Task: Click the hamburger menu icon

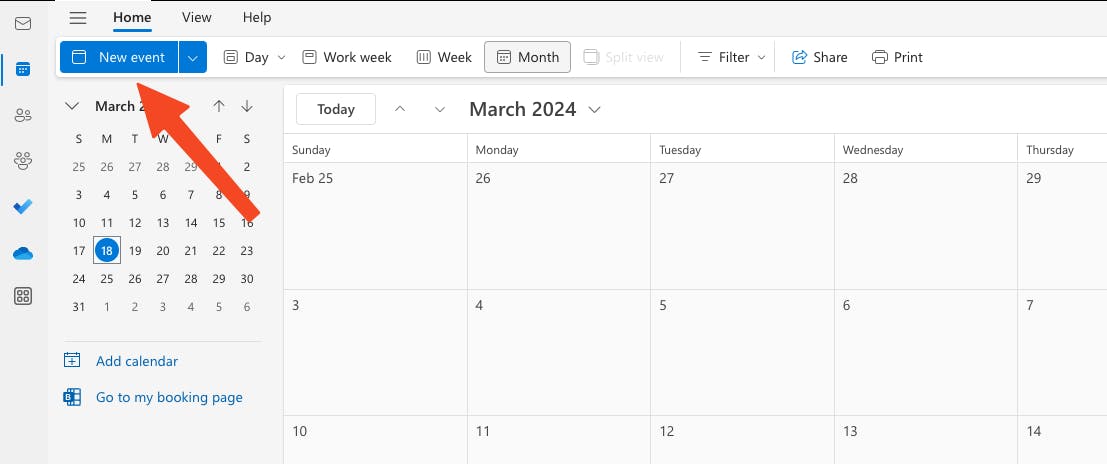Action: [x=78, y=18]
